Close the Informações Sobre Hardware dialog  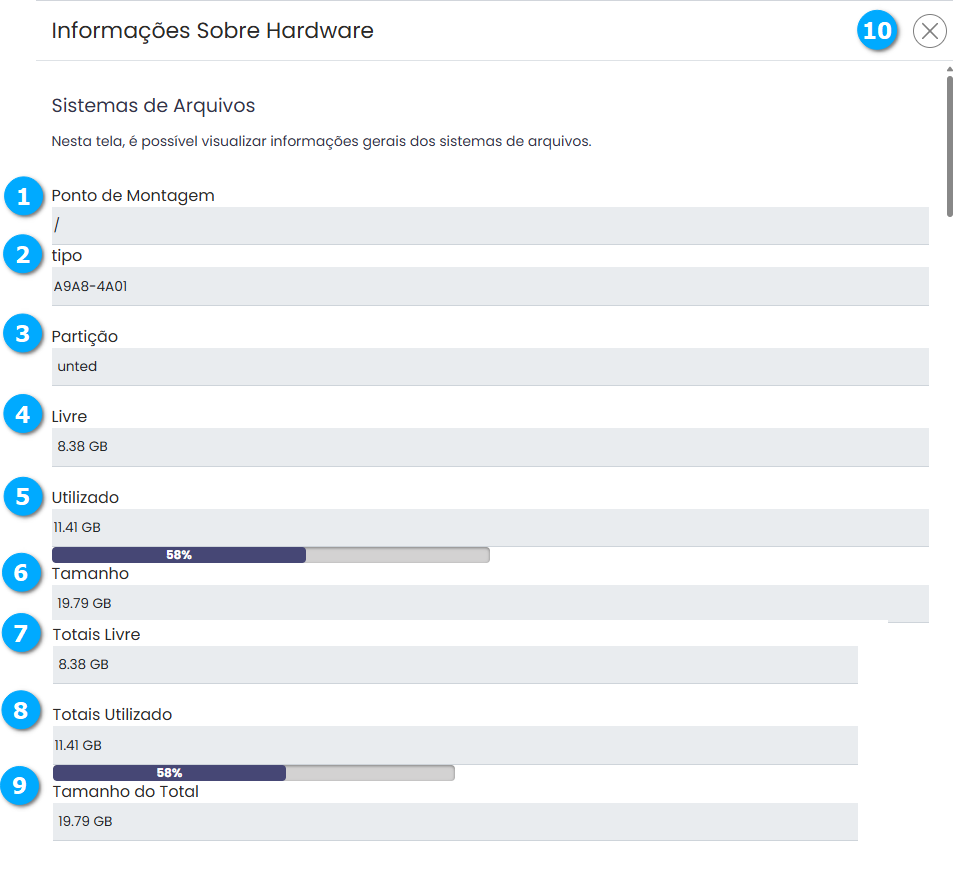929,32
